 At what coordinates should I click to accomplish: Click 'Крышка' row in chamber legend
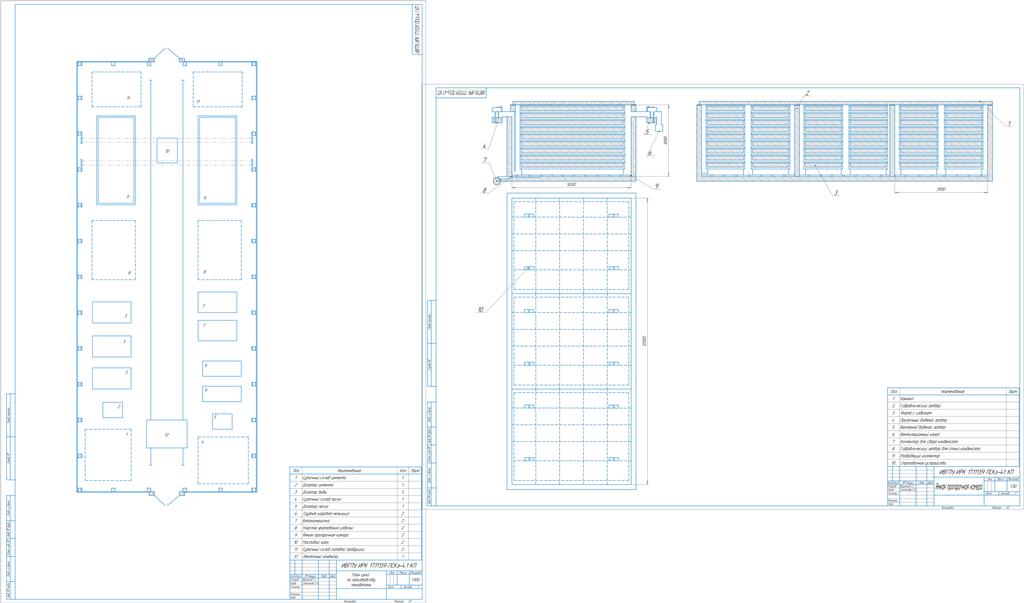(x=953, y=399)
